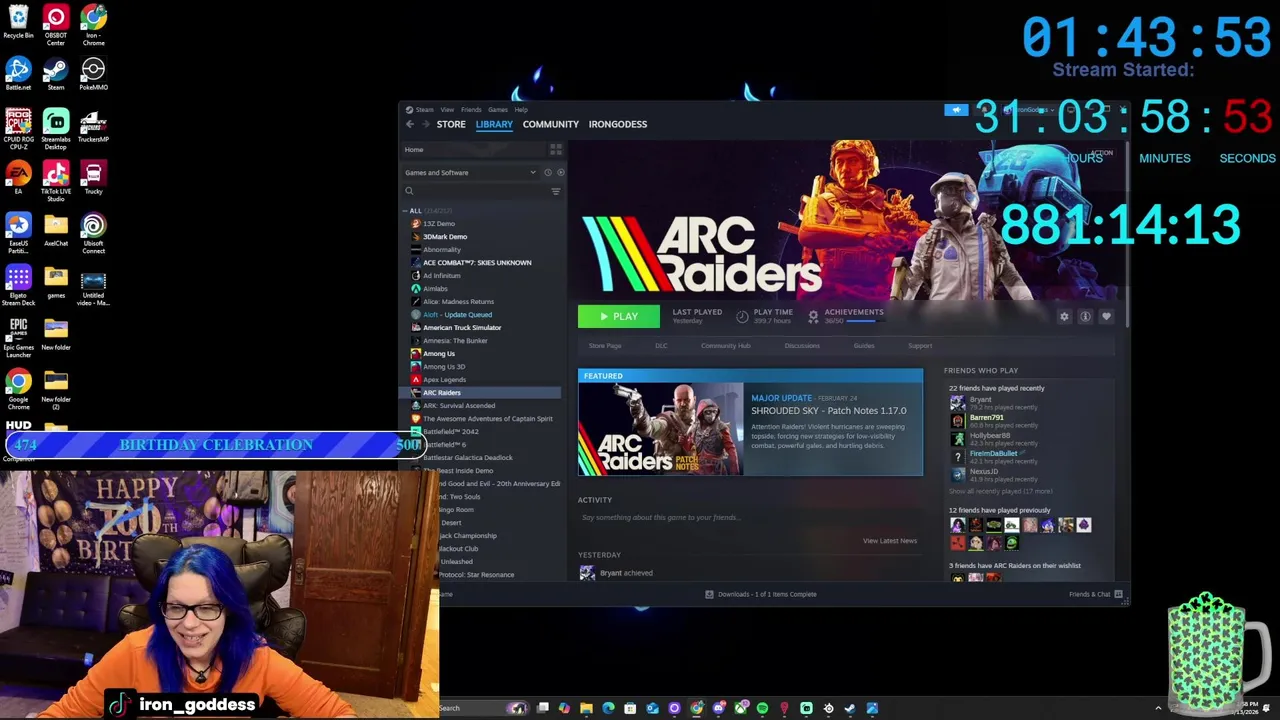Open the SHROUDED SKY patch notes featured card
This screenshot has height=720, width=1280.
coord(750,422)
